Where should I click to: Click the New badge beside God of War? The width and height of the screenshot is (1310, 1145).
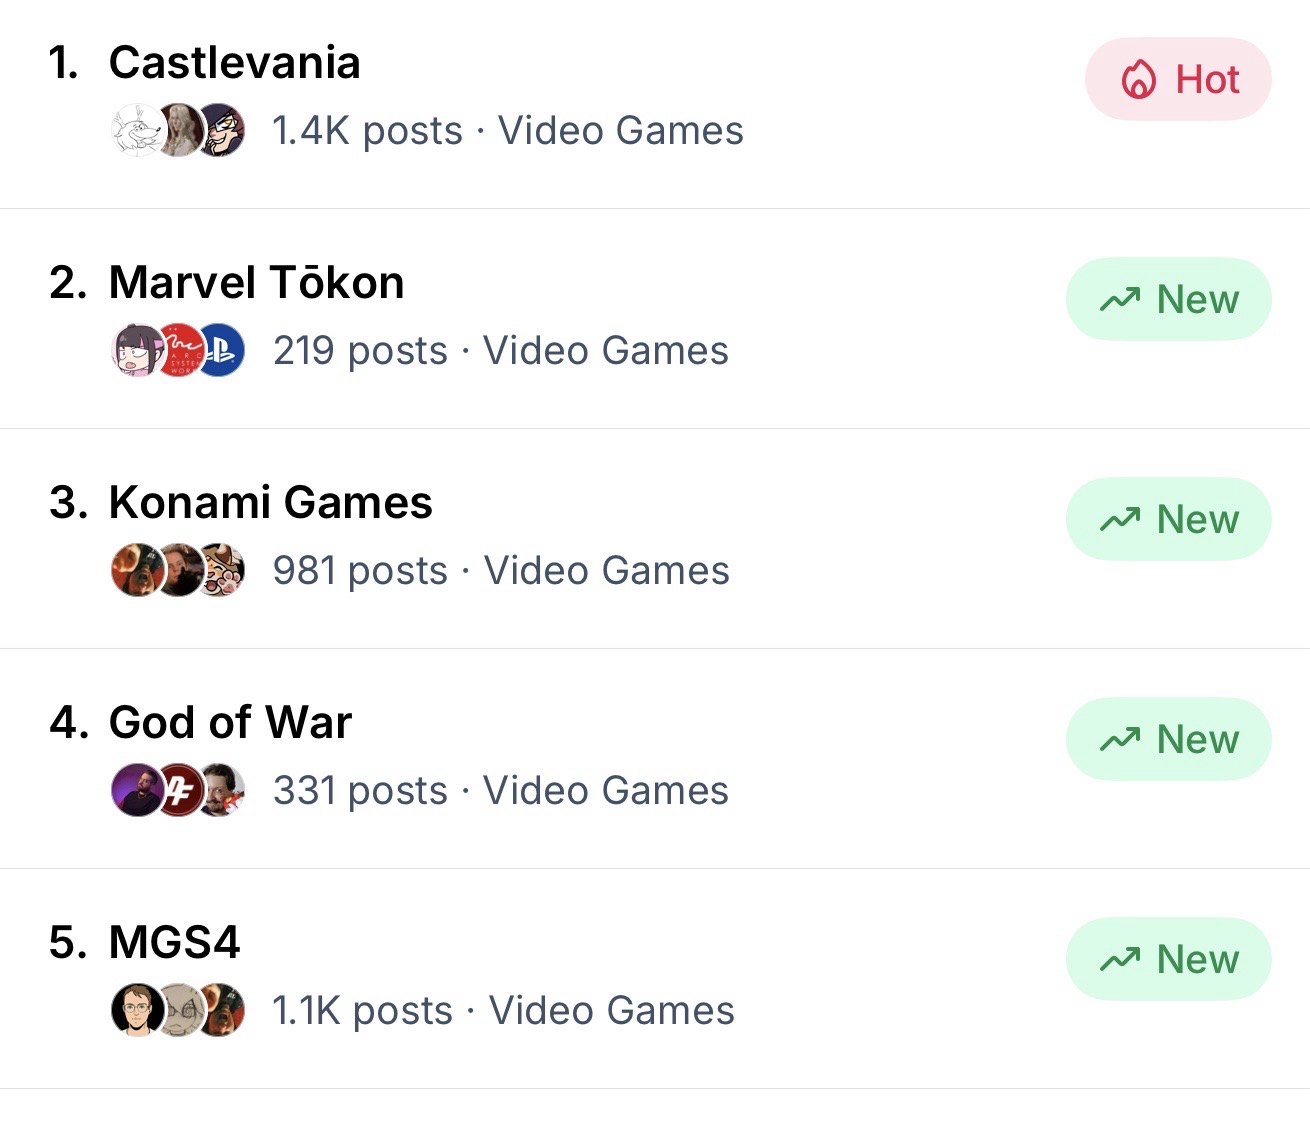tap(1168, 740)
